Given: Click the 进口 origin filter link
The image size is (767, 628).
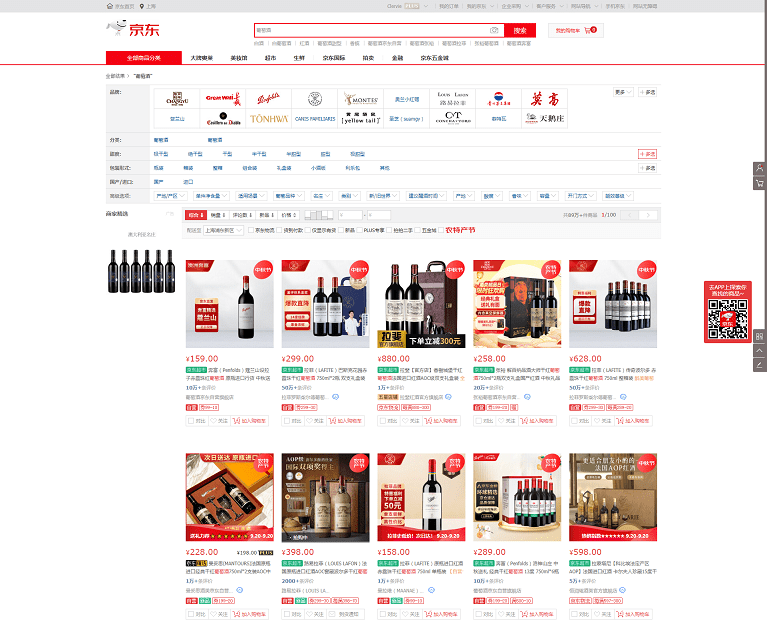Looking at the screenshot, I should pyautogui.click(x=188, y=182).
